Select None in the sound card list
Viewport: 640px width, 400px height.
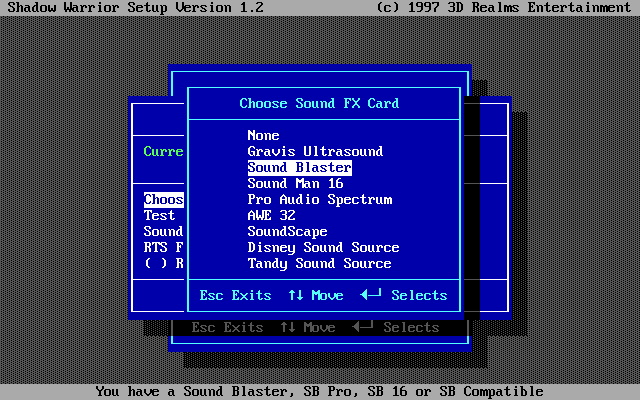tap(263, 136)
